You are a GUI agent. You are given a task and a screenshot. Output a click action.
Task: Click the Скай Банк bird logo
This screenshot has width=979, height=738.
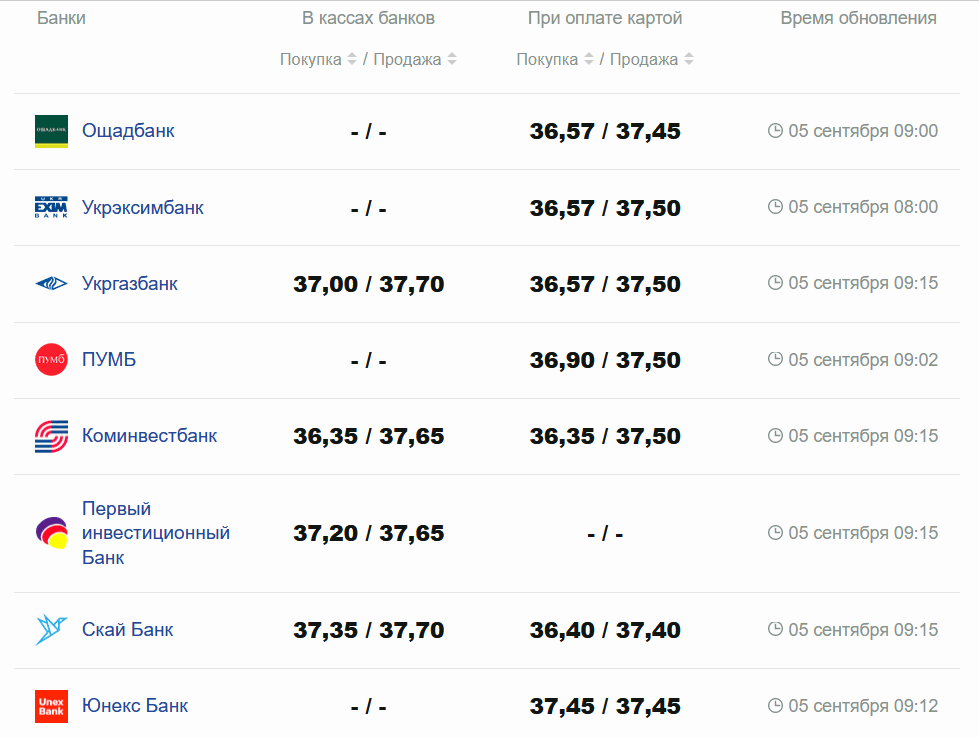(51, 630)
